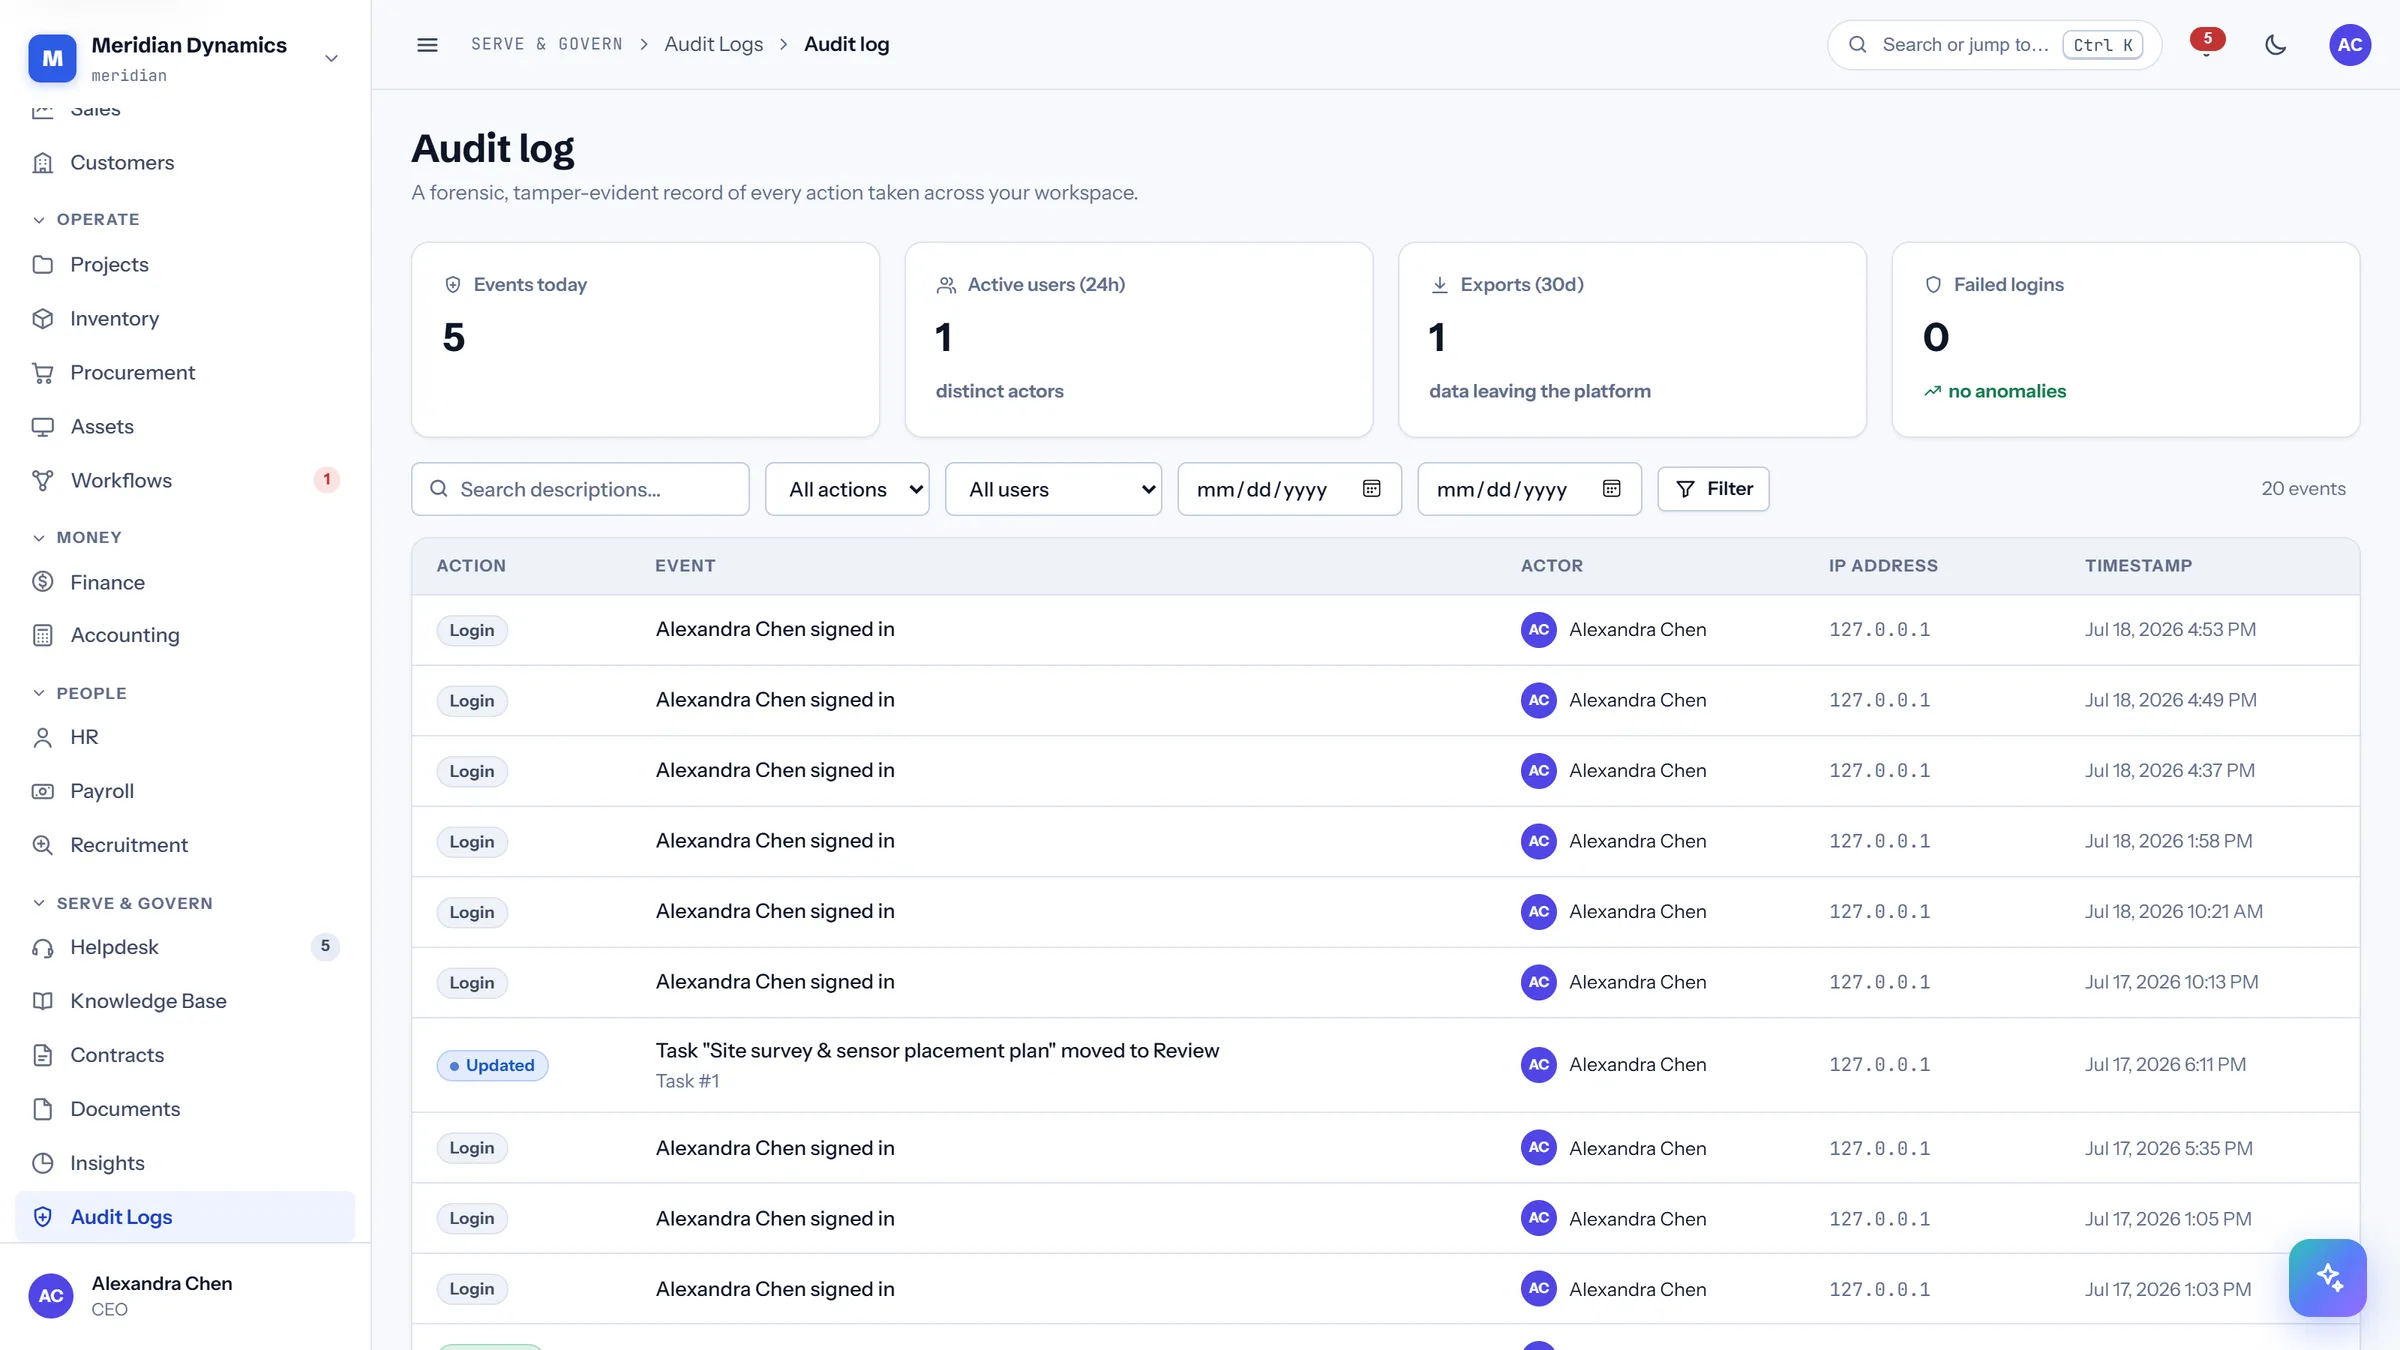Open the Events today card
2400x1350 pixels.
[x=645, y=339]
